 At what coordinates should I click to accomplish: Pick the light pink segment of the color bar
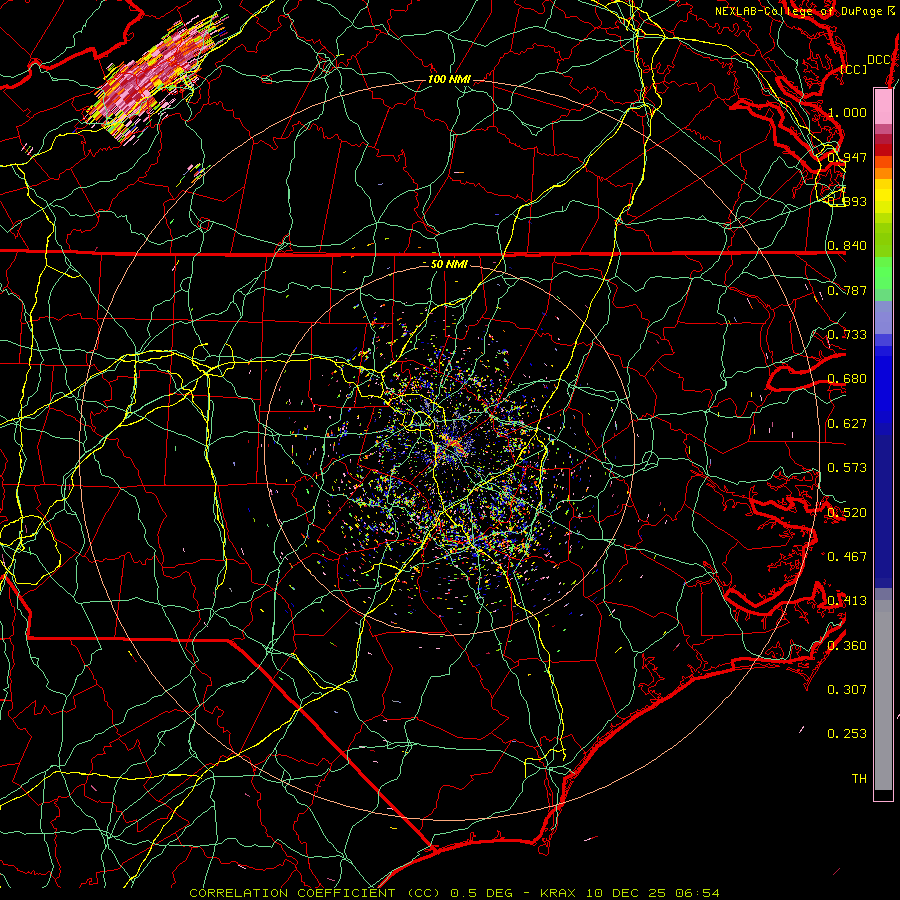point(883,107)
